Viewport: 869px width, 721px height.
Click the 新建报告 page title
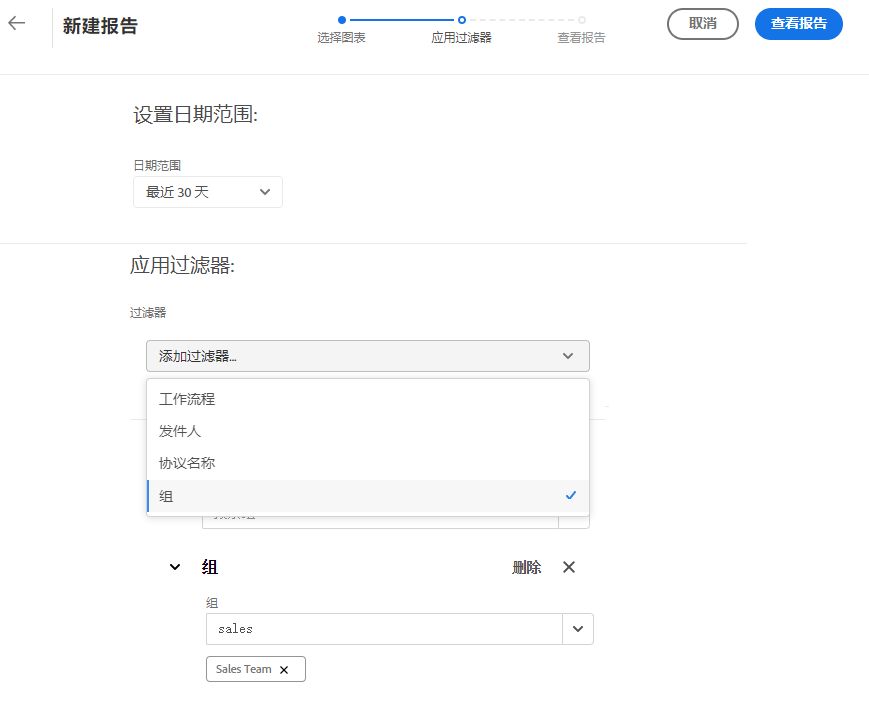pyautogui.click(x=100, y=26)
